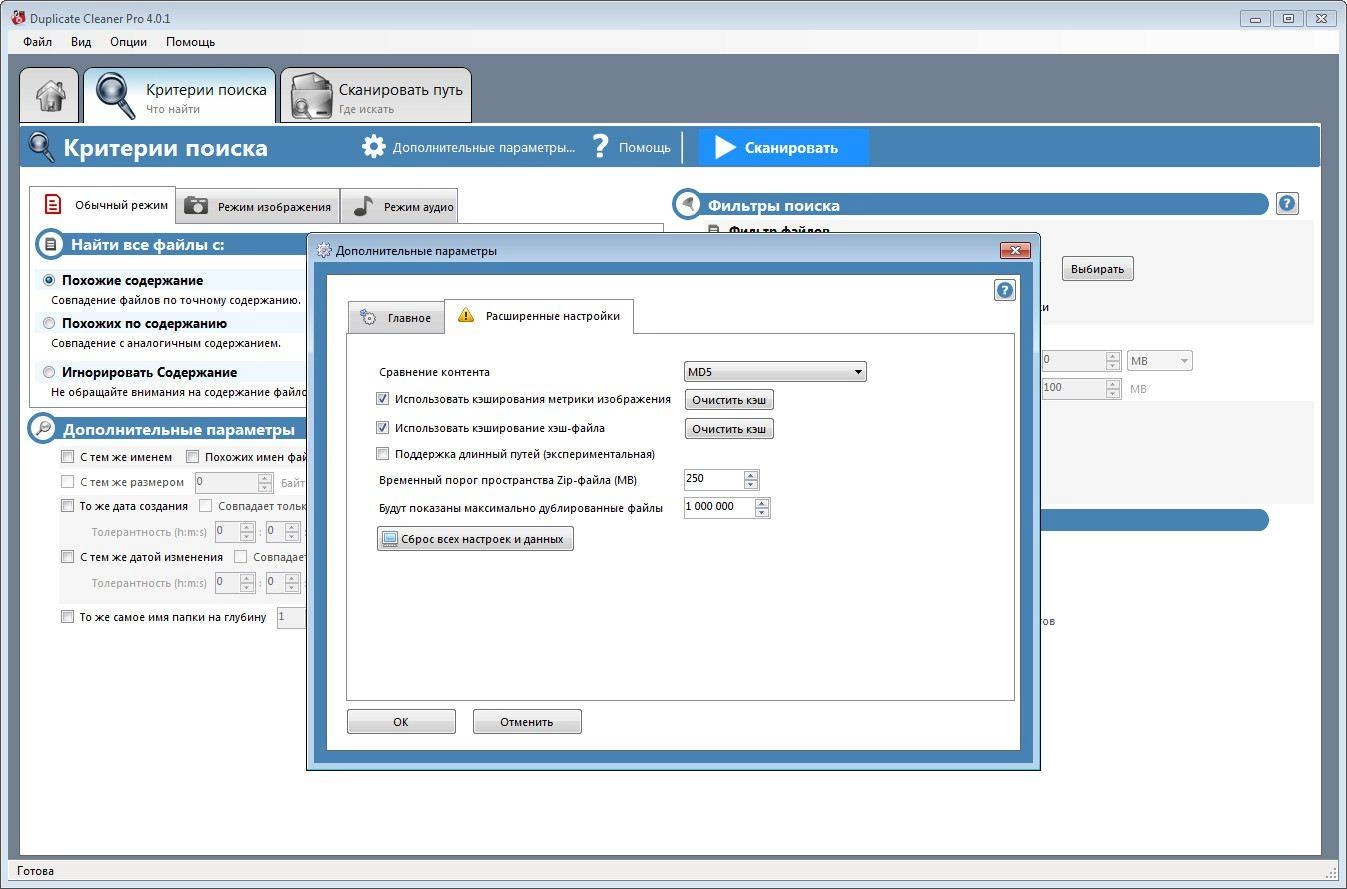Click max duplicates field 1 000 000
The image size is (1347, 889).
tap(719, 508)
